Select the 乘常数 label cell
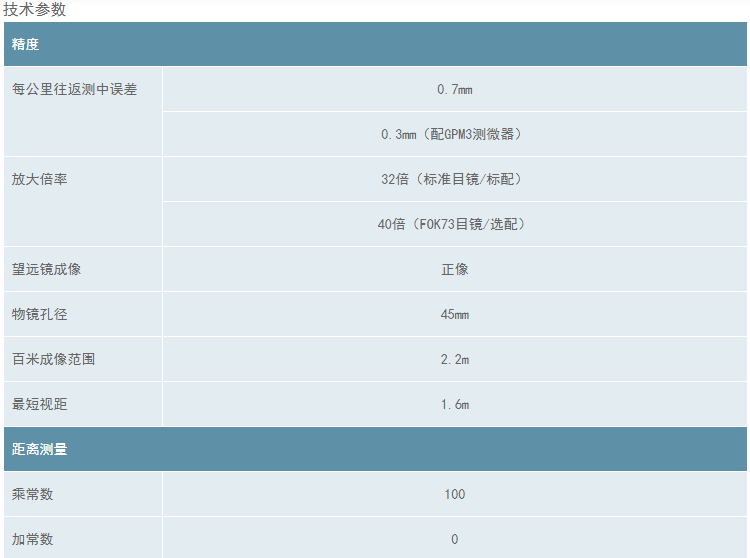The width and height of the screenshot is (750, 558). [32, 495]
